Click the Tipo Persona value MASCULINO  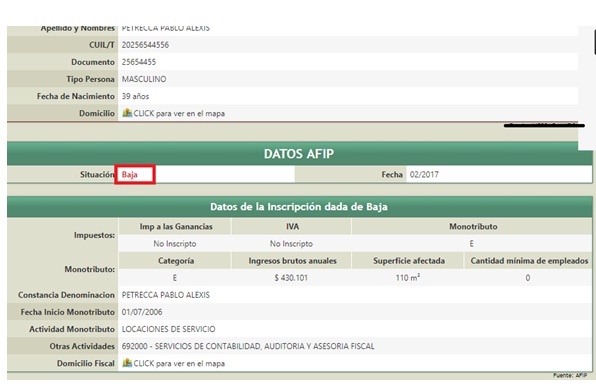point(144,79)
